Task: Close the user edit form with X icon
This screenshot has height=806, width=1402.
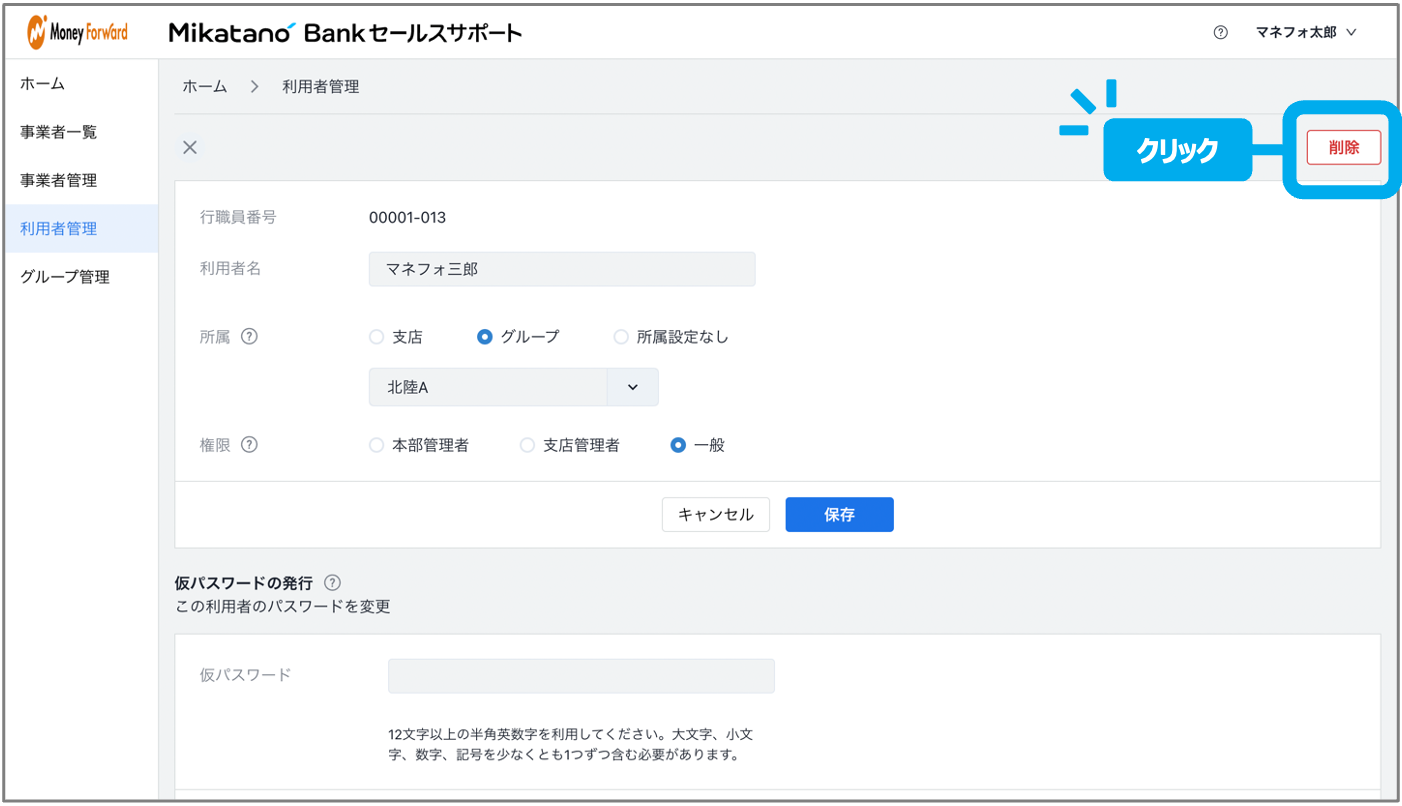Action: (x=190, y=148)
